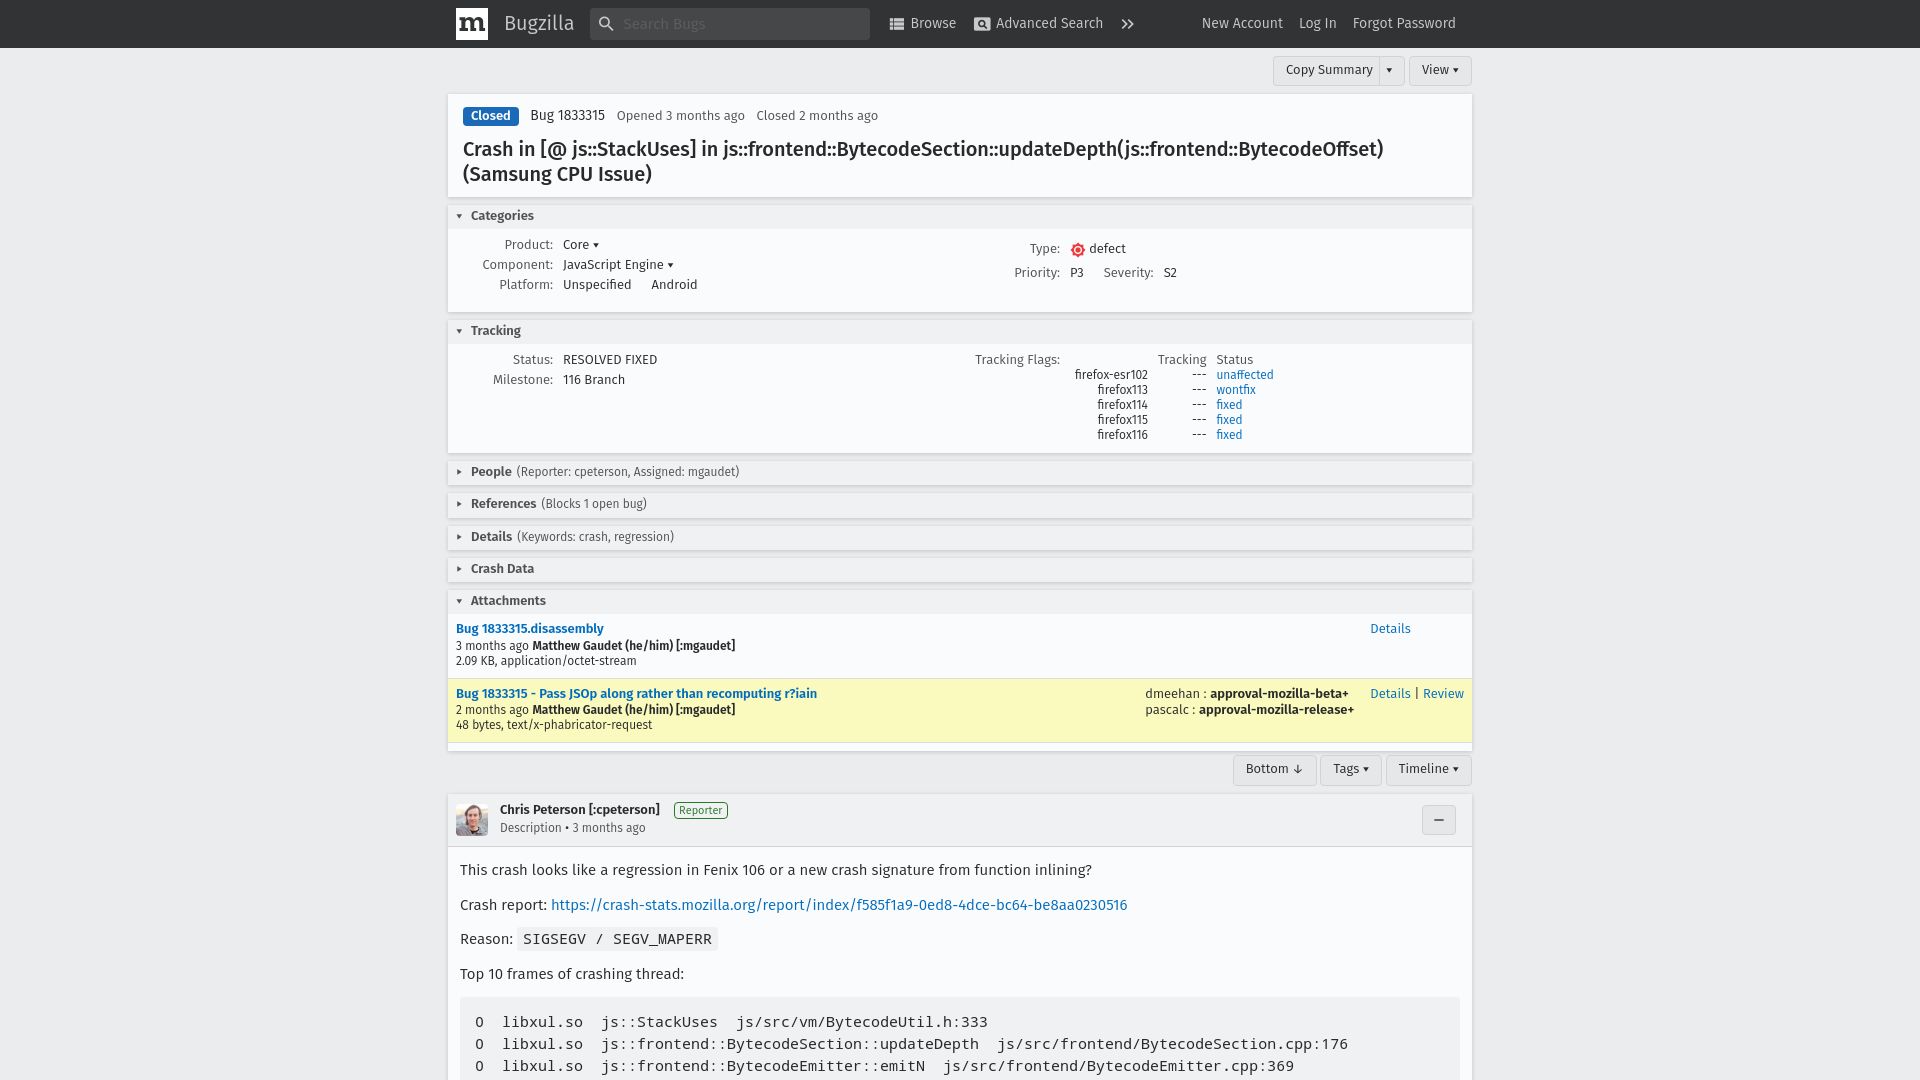Open Advanced Search icon

pyautogui.click(x=982, y=24)
